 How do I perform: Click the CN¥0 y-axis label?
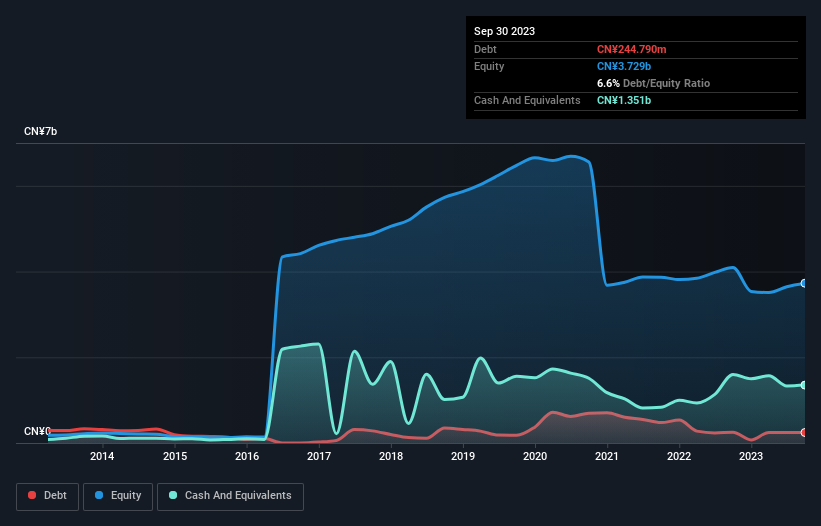37,431
